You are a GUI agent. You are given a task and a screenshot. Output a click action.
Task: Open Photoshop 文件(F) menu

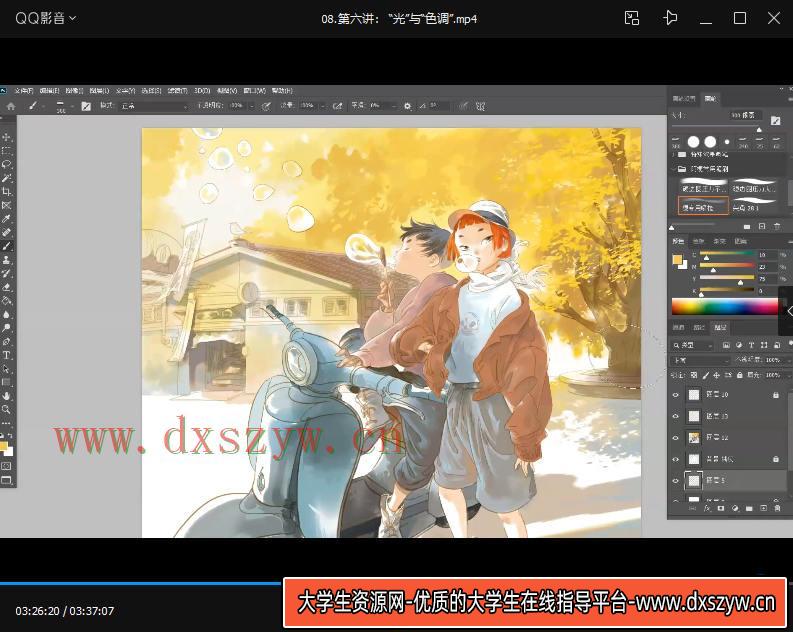coord(23,91)
